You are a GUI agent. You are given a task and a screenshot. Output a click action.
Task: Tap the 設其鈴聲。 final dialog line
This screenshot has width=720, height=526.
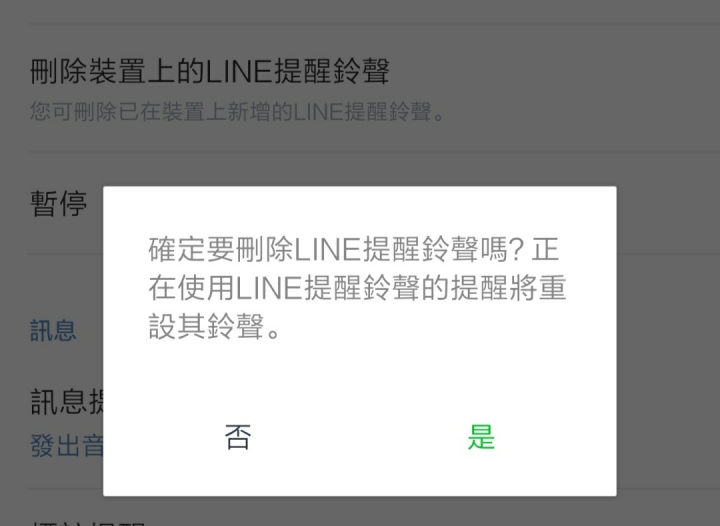tap(214, 326)
